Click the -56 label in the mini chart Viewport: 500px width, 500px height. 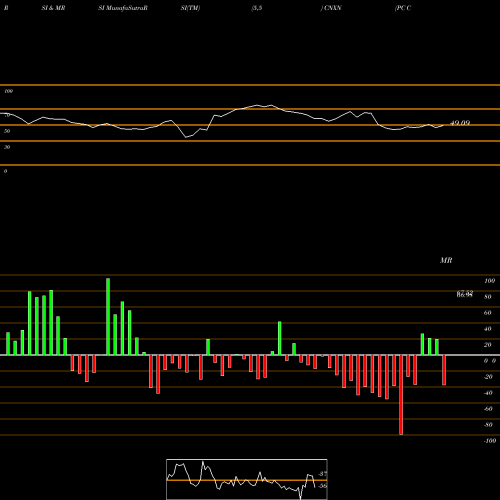click(x=322, y=486)
